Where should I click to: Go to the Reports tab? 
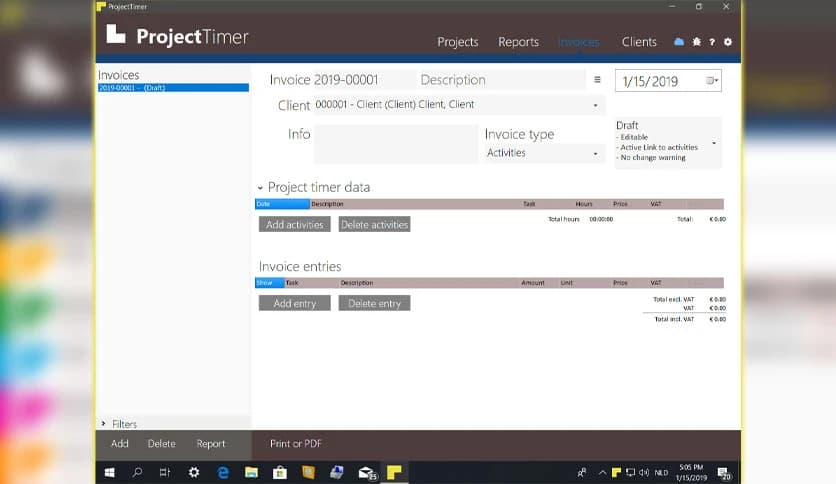tap(518, 42)
